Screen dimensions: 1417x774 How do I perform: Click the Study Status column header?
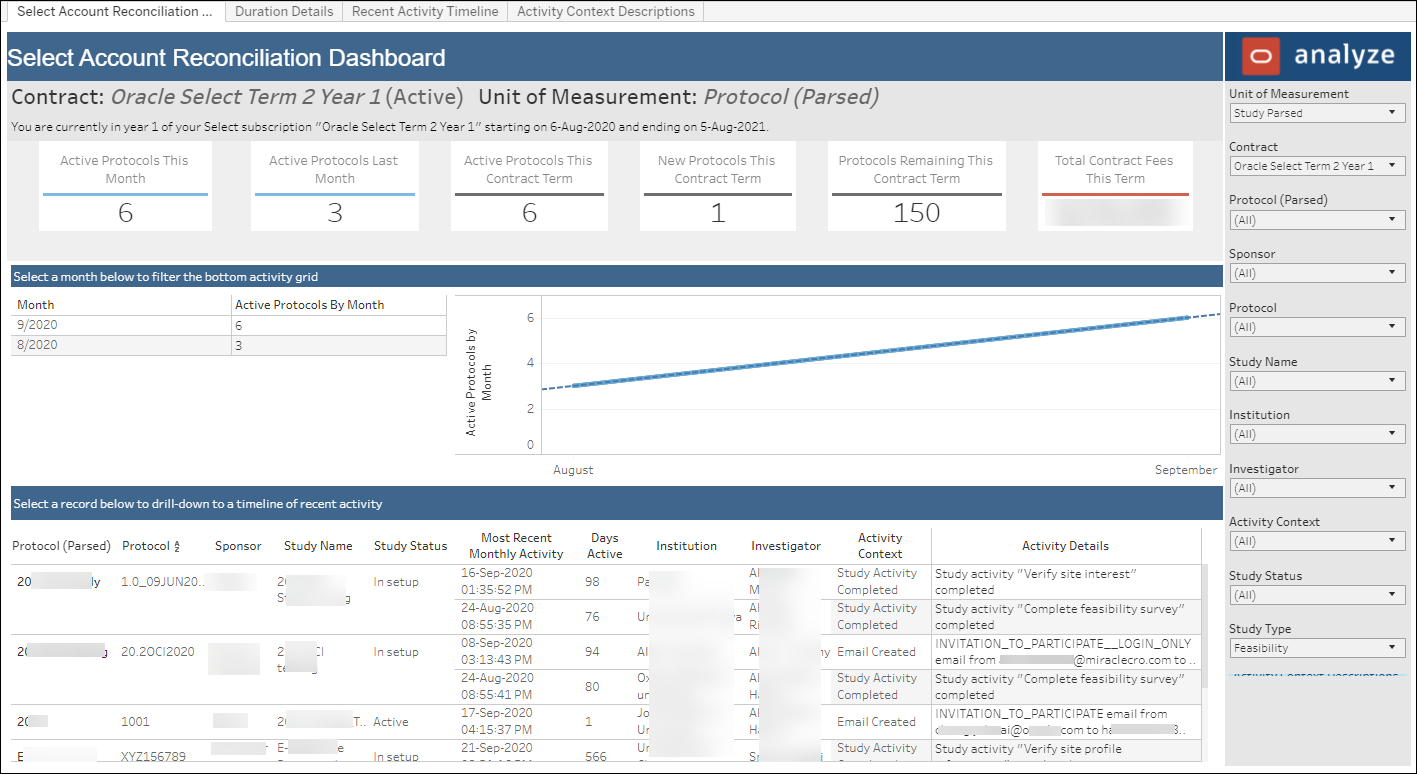pyautogui.click(x=410, y=546)
